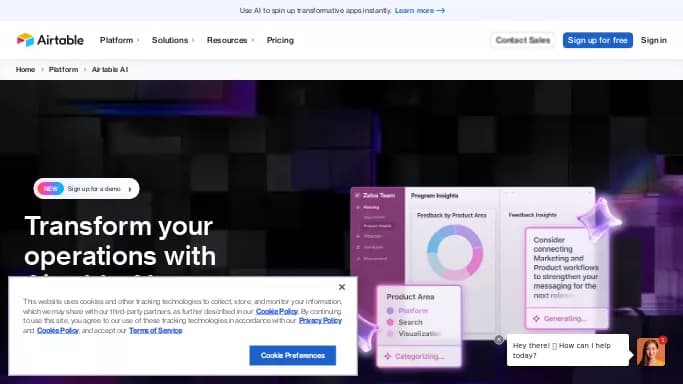Dismiss the chat greeting bubble

click(499, 340)
